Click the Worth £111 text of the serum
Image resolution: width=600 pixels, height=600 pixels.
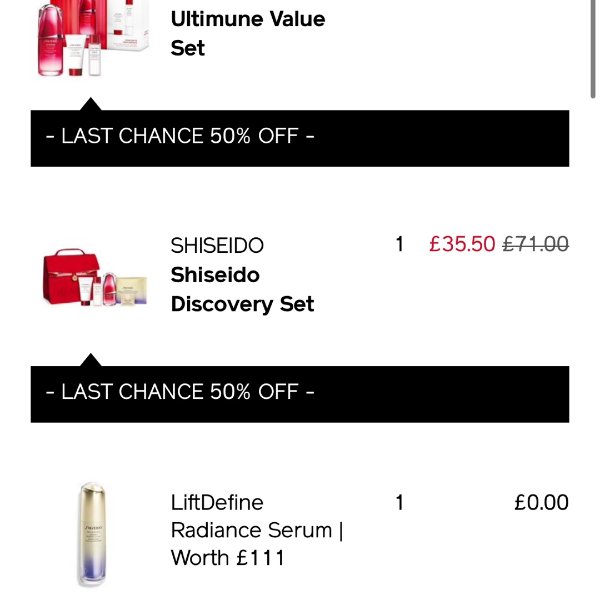point(227,558)
